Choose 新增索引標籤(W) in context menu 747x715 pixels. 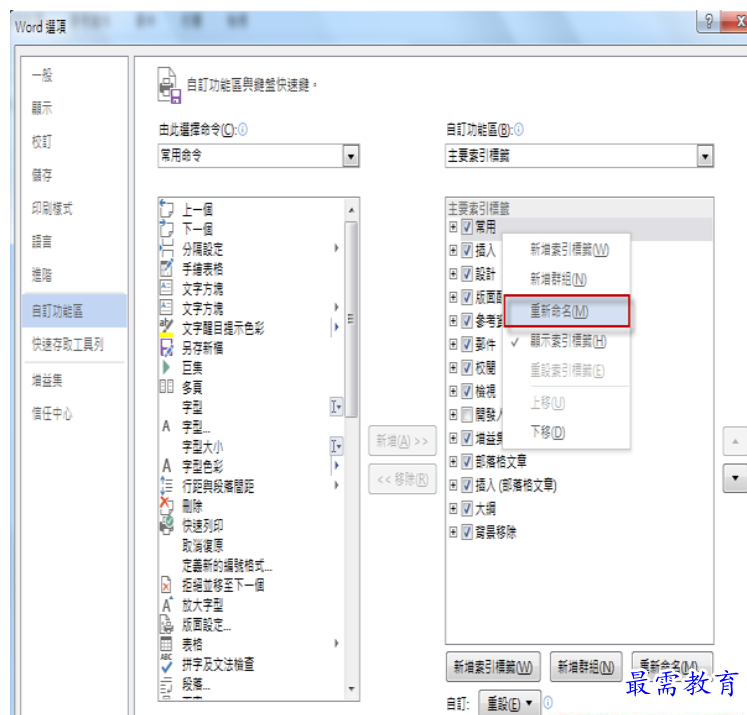coord(567,249)
